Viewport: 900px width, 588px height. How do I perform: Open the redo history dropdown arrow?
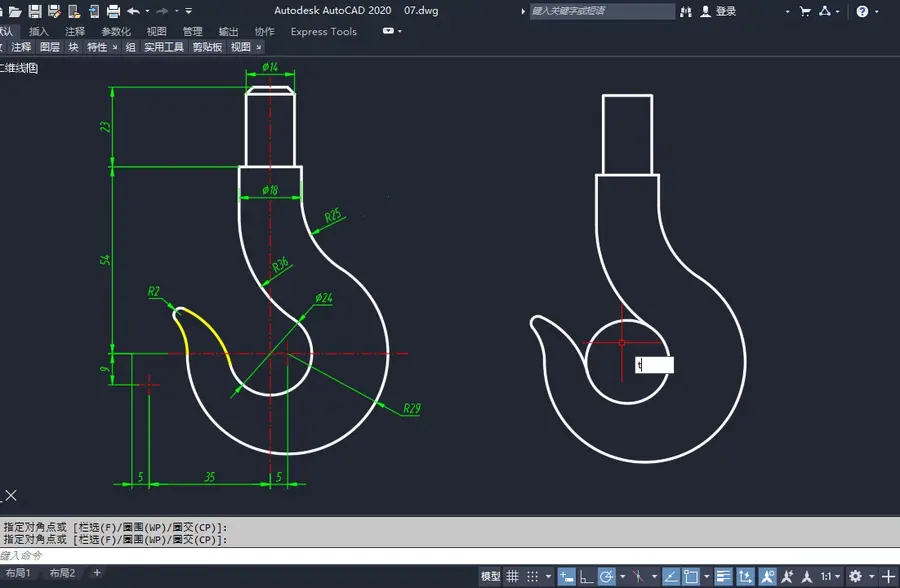pyautogui.click(x=176, y=11)
